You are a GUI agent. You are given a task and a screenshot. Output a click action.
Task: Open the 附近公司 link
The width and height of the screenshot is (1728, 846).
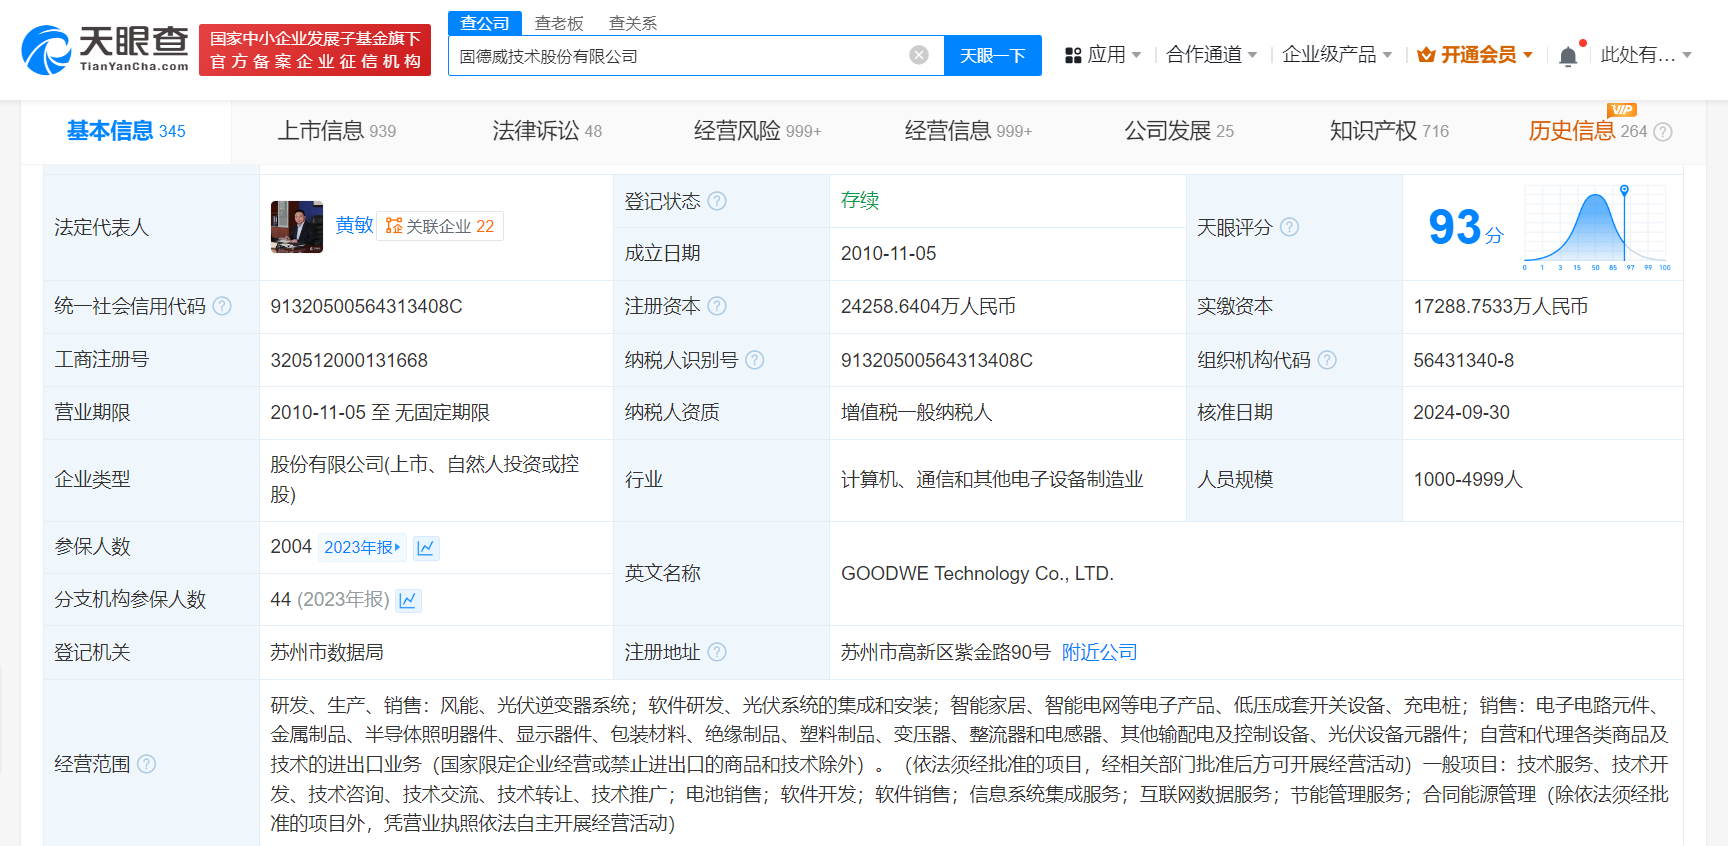click(1099, 652)
